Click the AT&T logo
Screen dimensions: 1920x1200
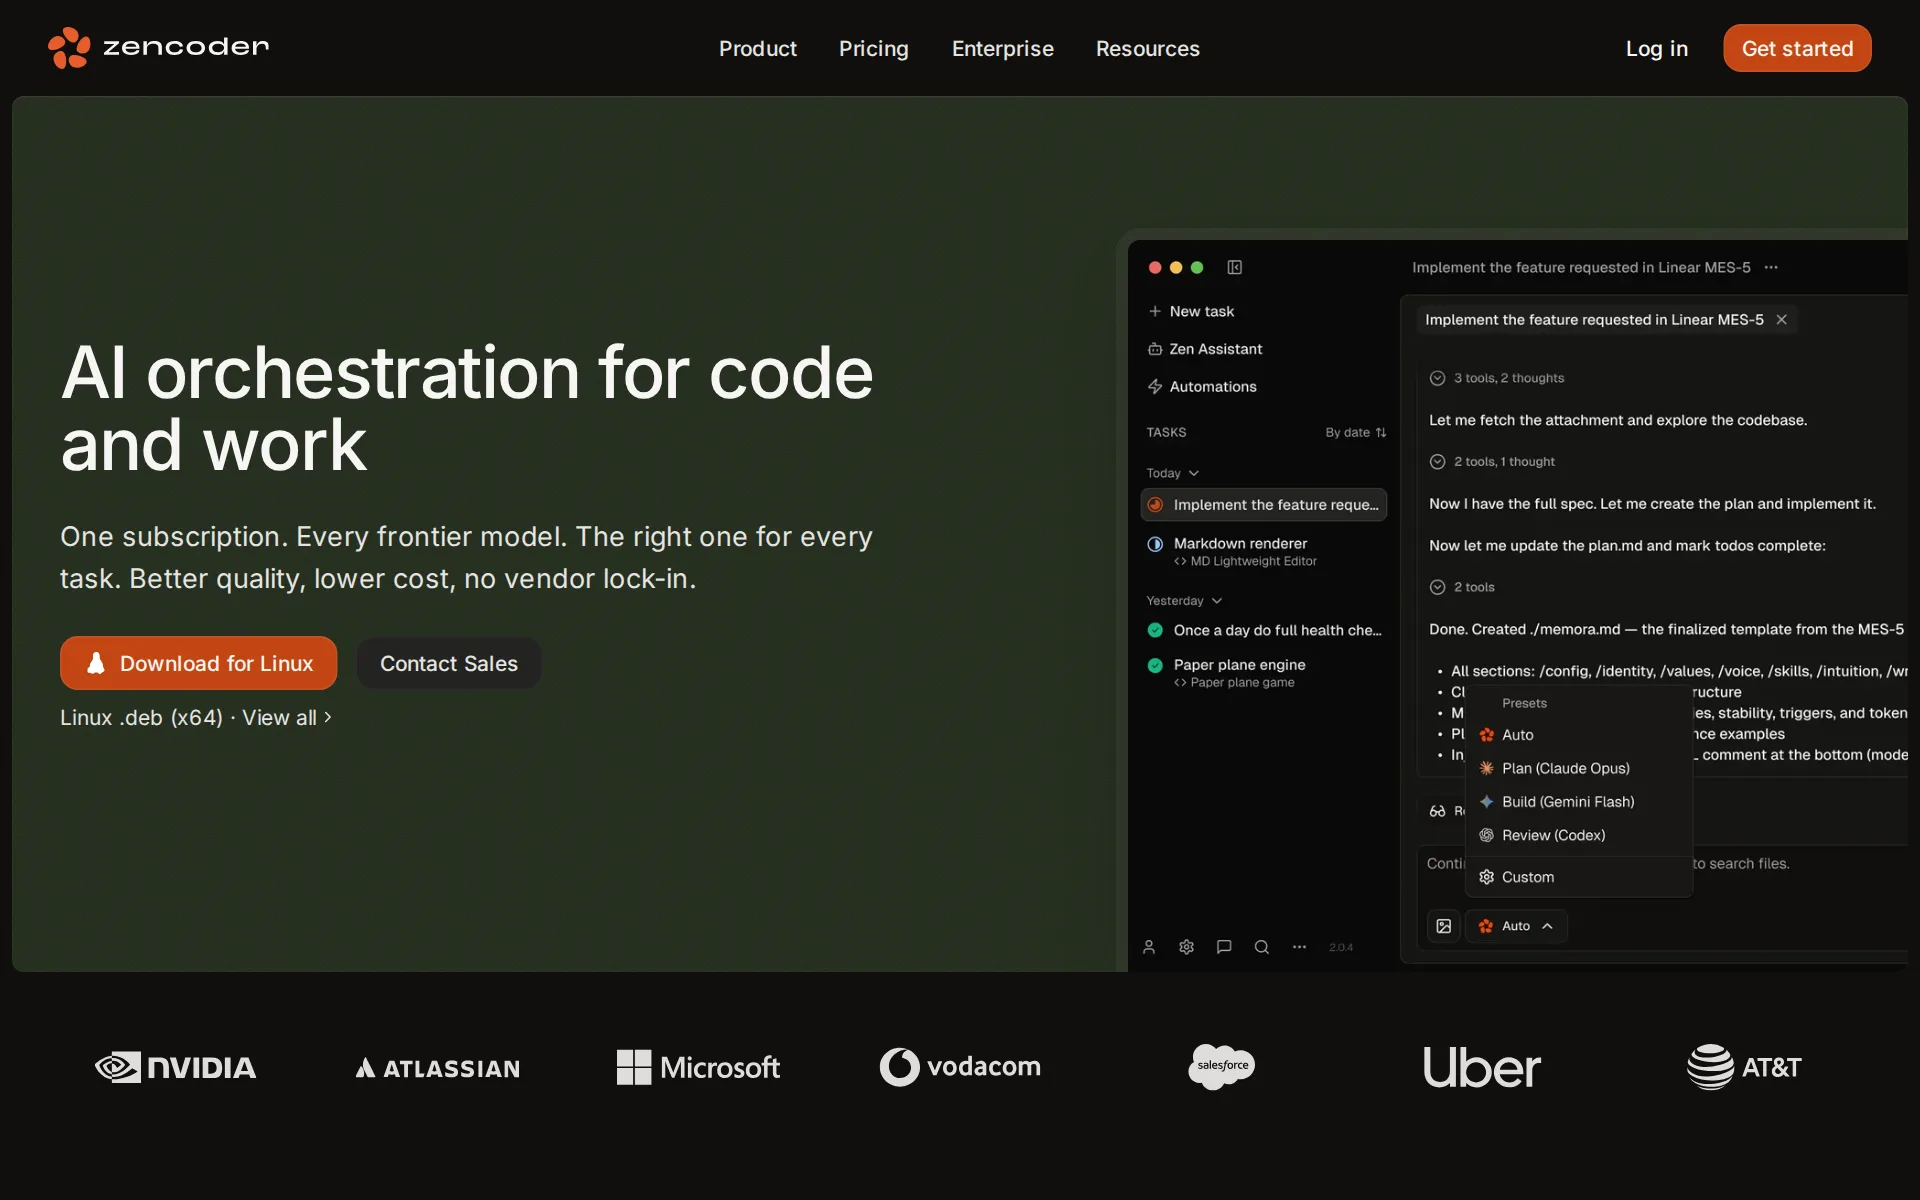click(x=1744, y=1067)
